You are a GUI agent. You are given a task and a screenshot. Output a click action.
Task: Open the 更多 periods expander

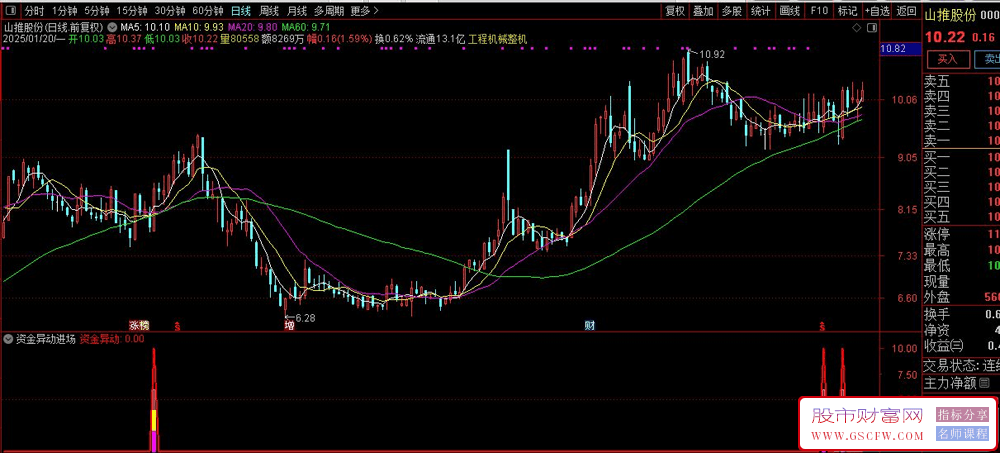(365, 11)
